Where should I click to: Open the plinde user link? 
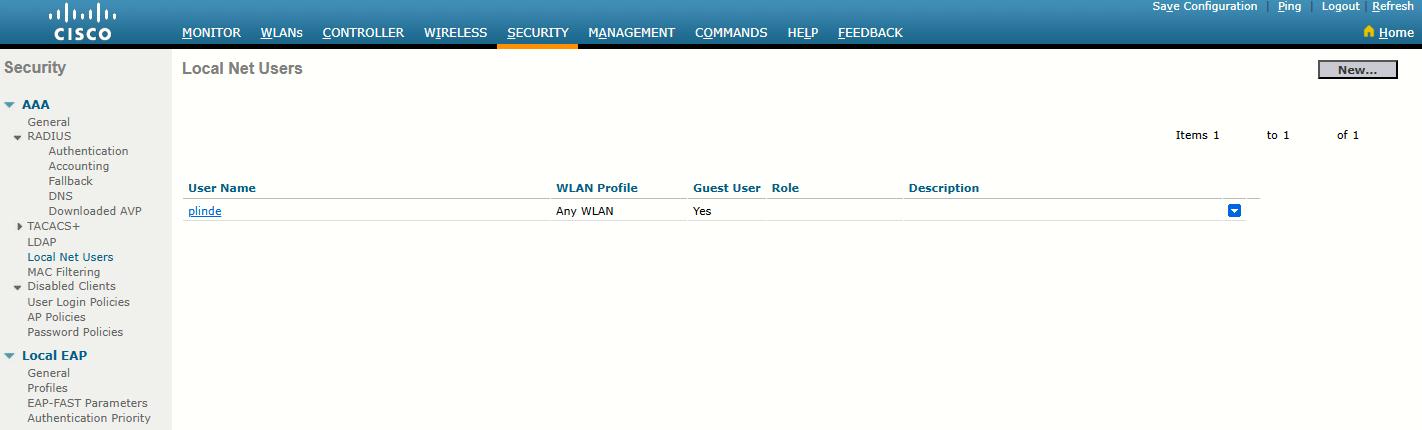(205, 211)
